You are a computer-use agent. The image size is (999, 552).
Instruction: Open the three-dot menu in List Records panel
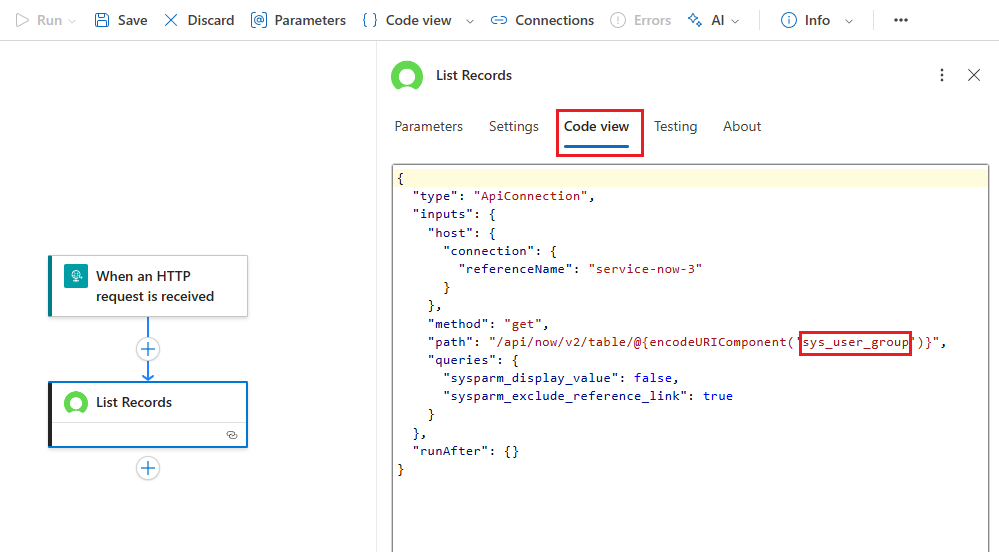tap(941, 75)
